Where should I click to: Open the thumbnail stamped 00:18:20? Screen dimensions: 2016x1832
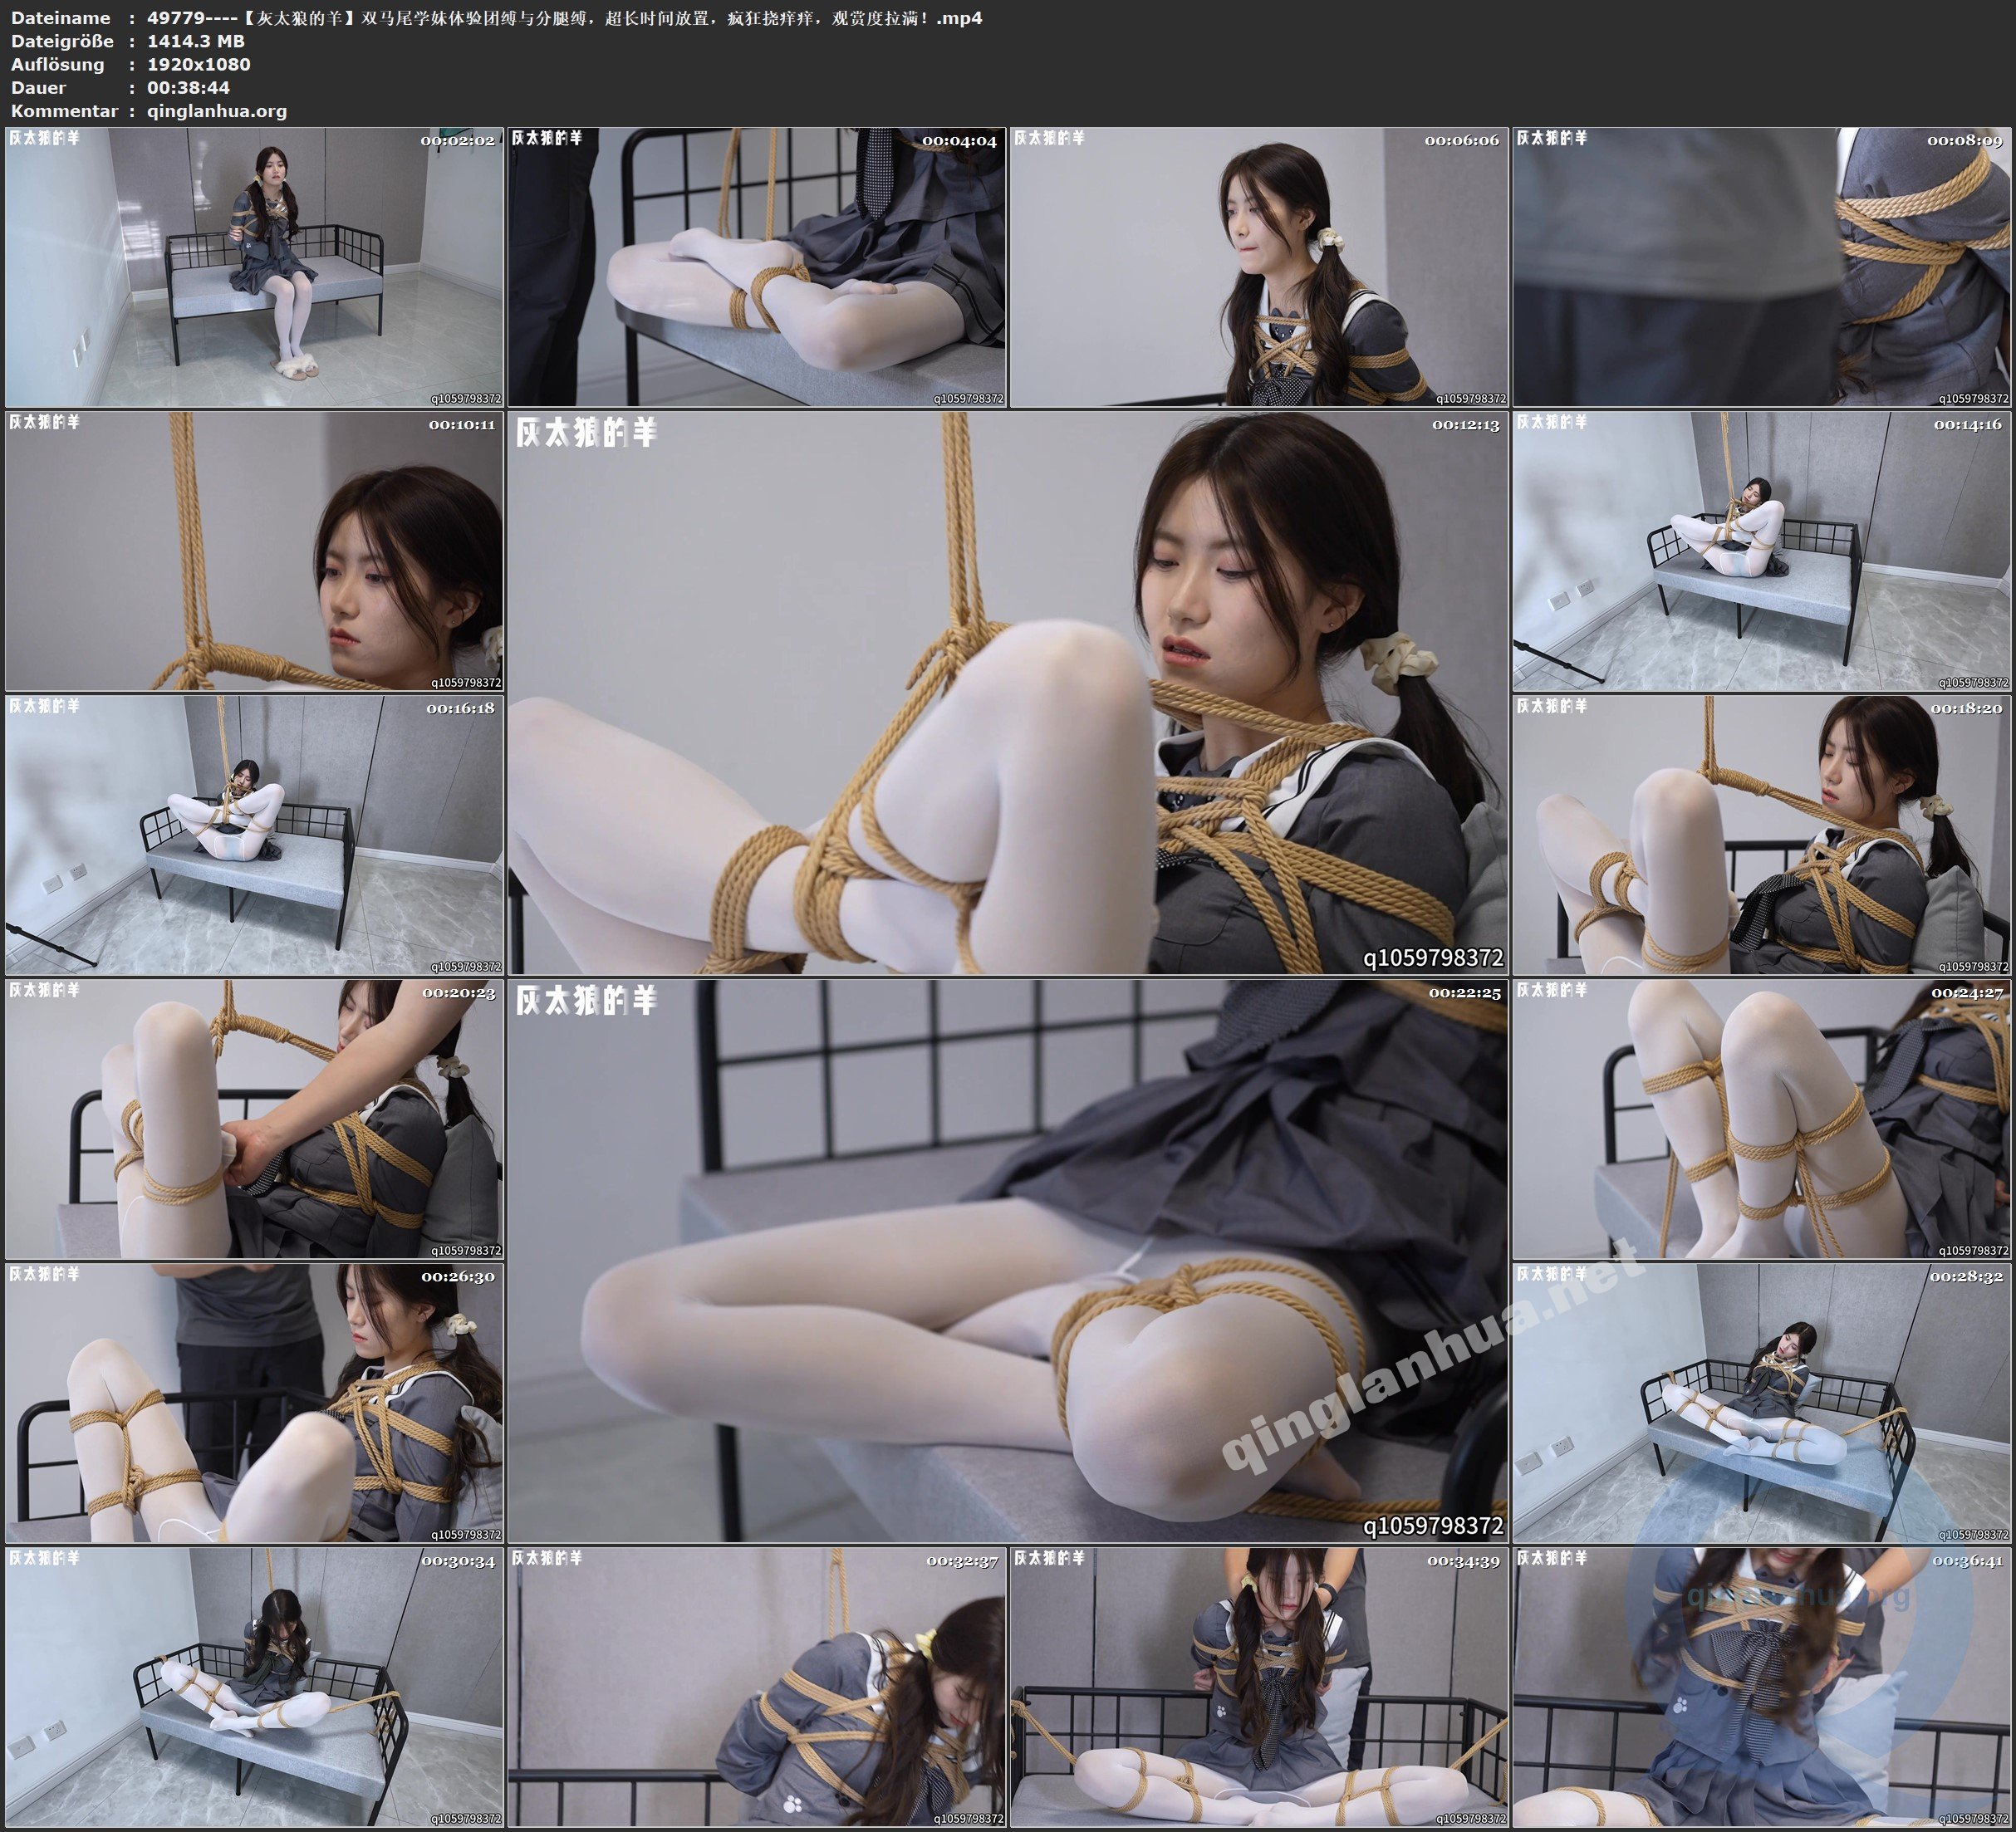pyautogui.click(x=1762, y=835)
